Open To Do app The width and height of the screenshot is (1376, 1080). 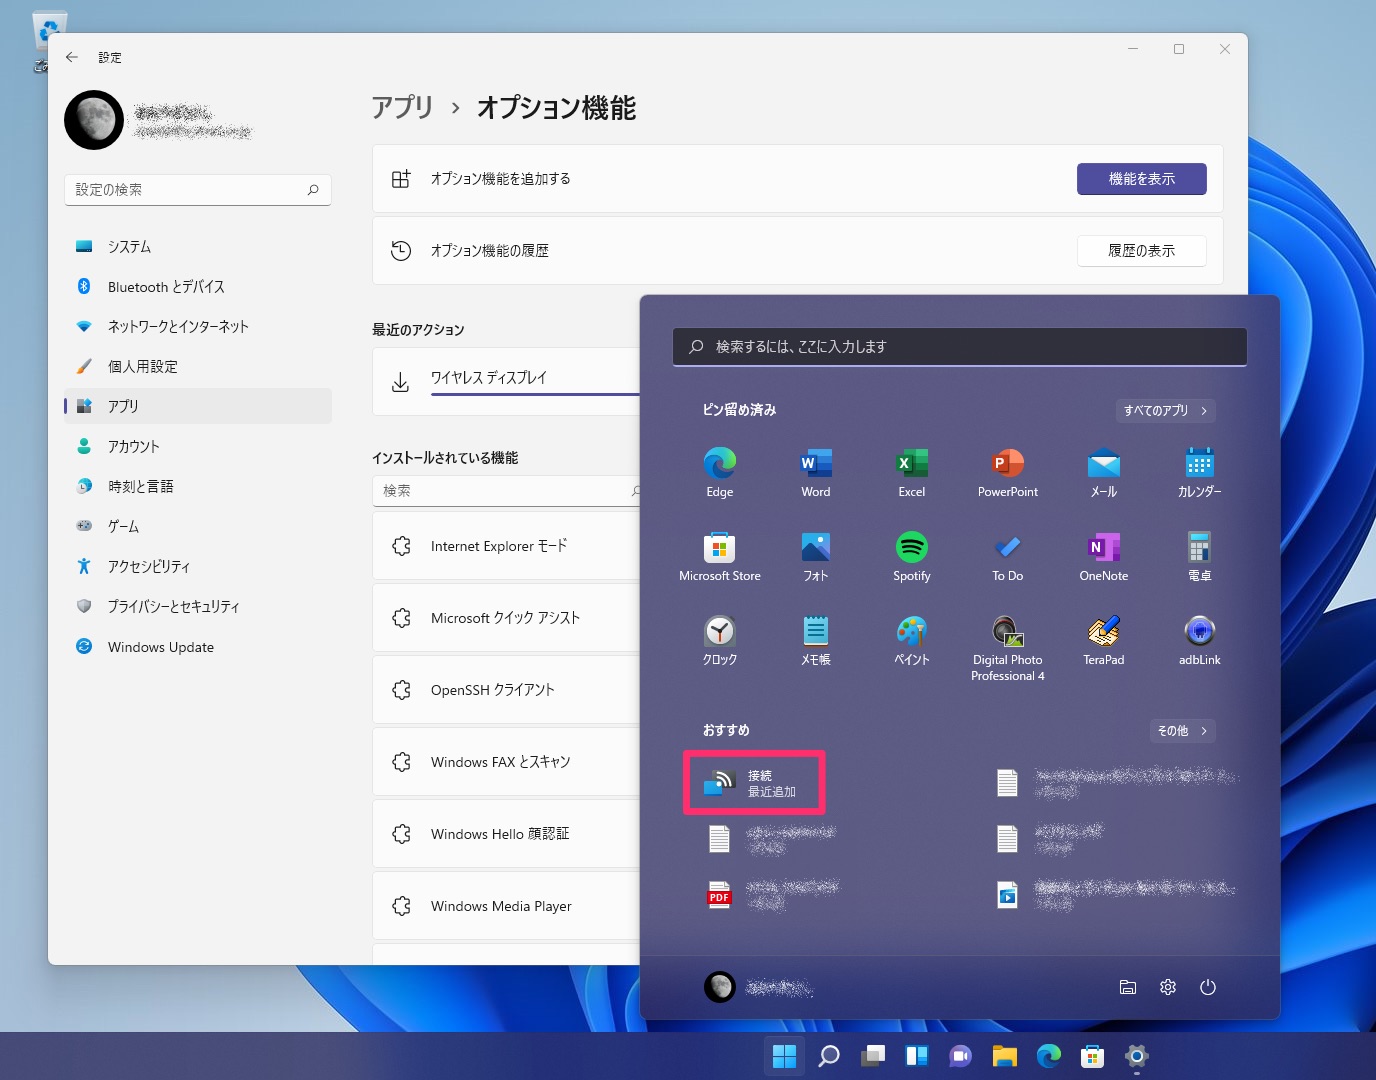coord(1007,556)
